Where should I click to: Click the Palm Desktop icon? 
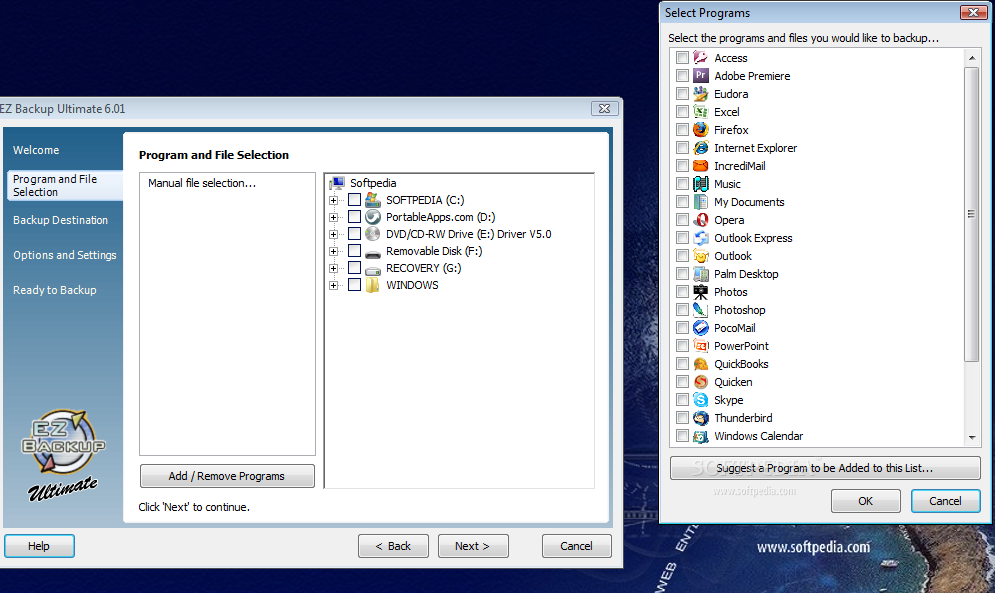click(701, 274)
